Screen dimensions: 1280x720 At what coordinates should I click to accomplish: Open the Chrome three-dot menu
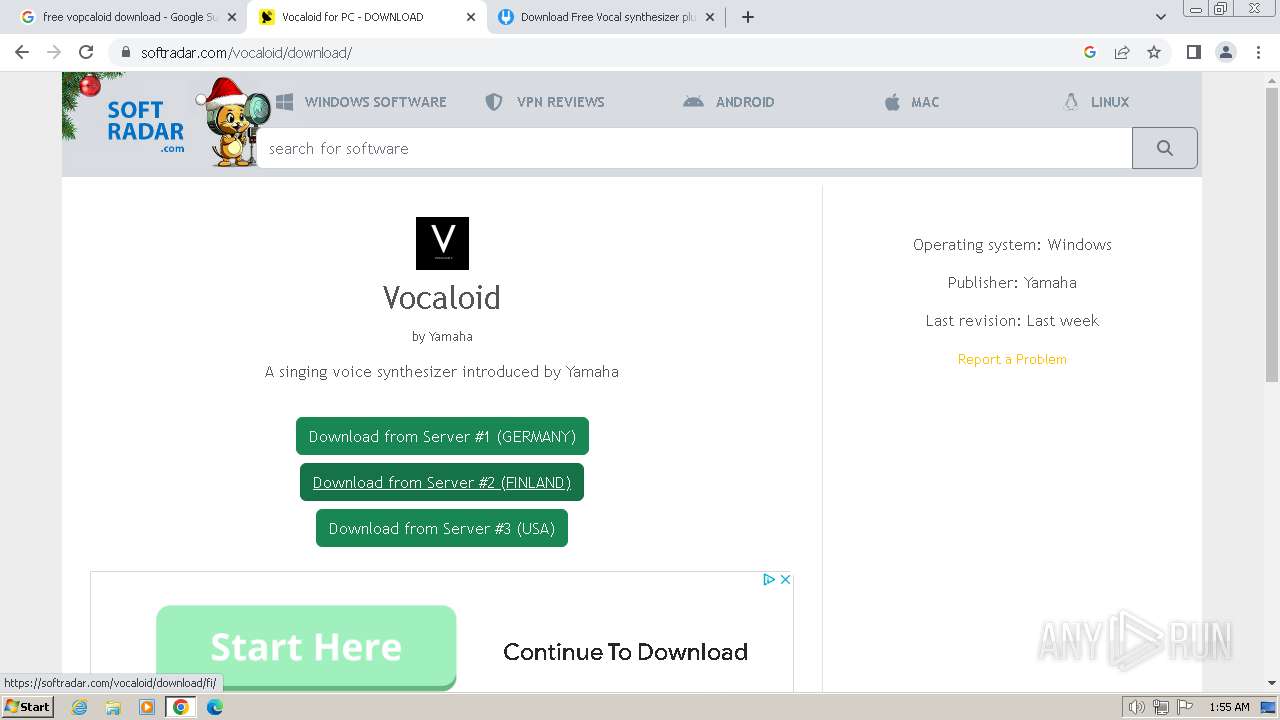[x=1258, y=52]
